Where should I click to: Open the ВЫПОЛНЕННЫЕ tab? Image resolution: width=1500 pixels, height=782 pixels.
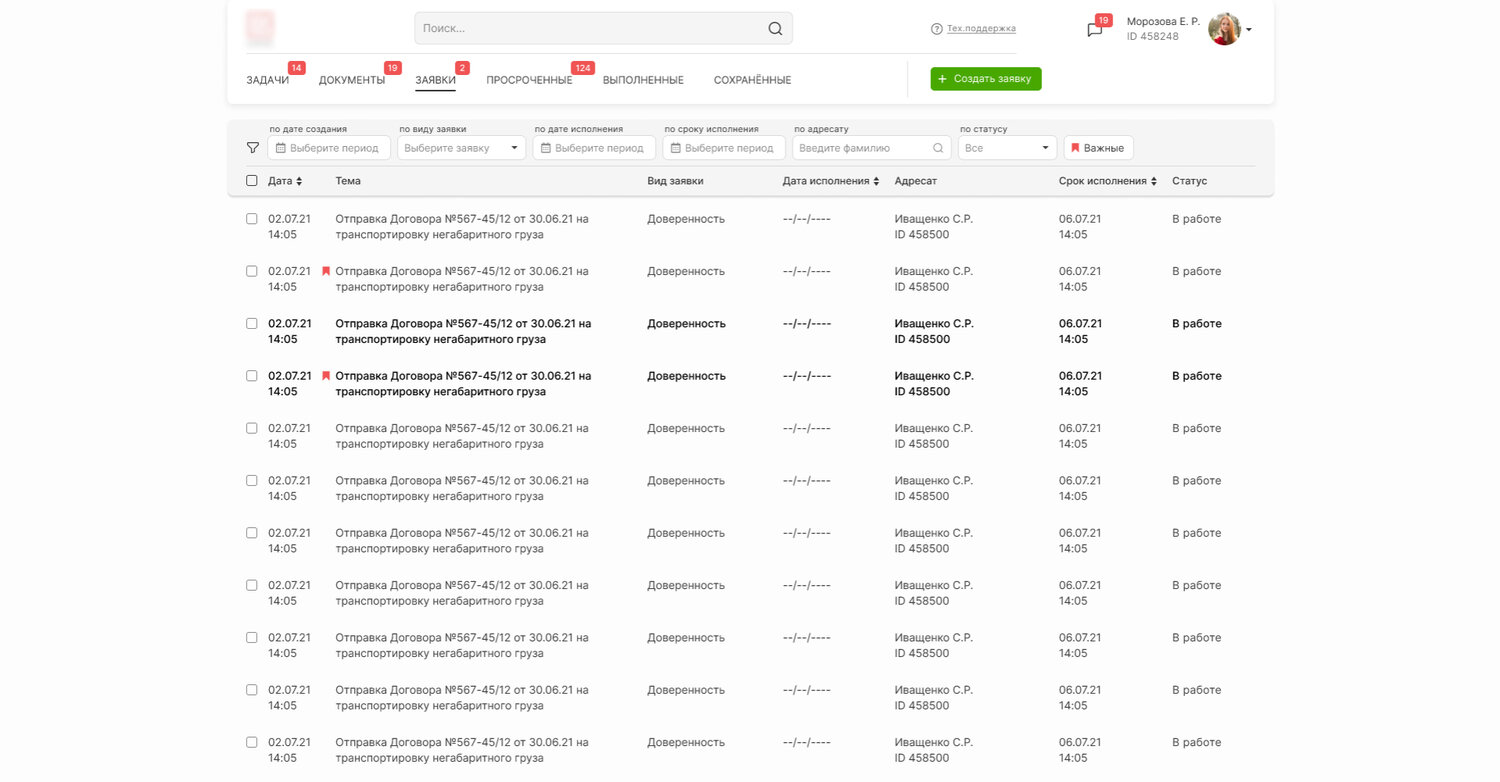point(643,80)
